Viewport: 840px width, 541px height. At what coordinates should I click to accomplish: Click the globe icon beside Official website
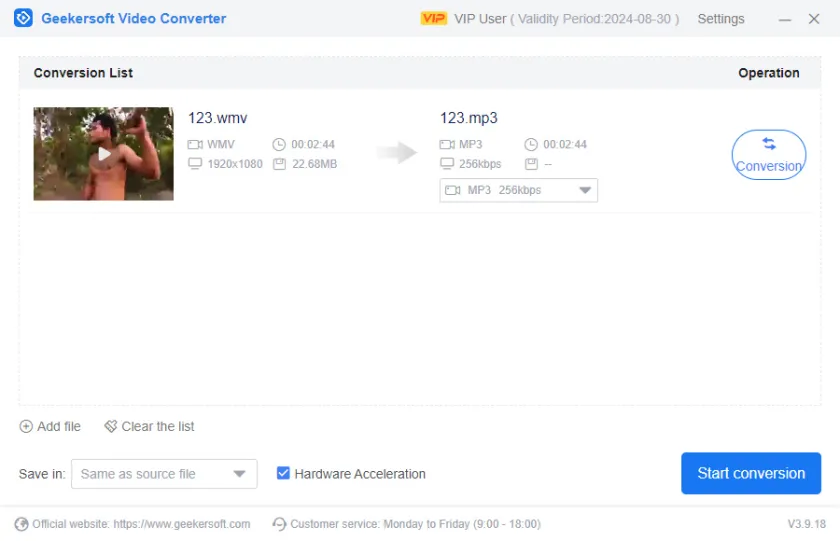coord(22,524)
